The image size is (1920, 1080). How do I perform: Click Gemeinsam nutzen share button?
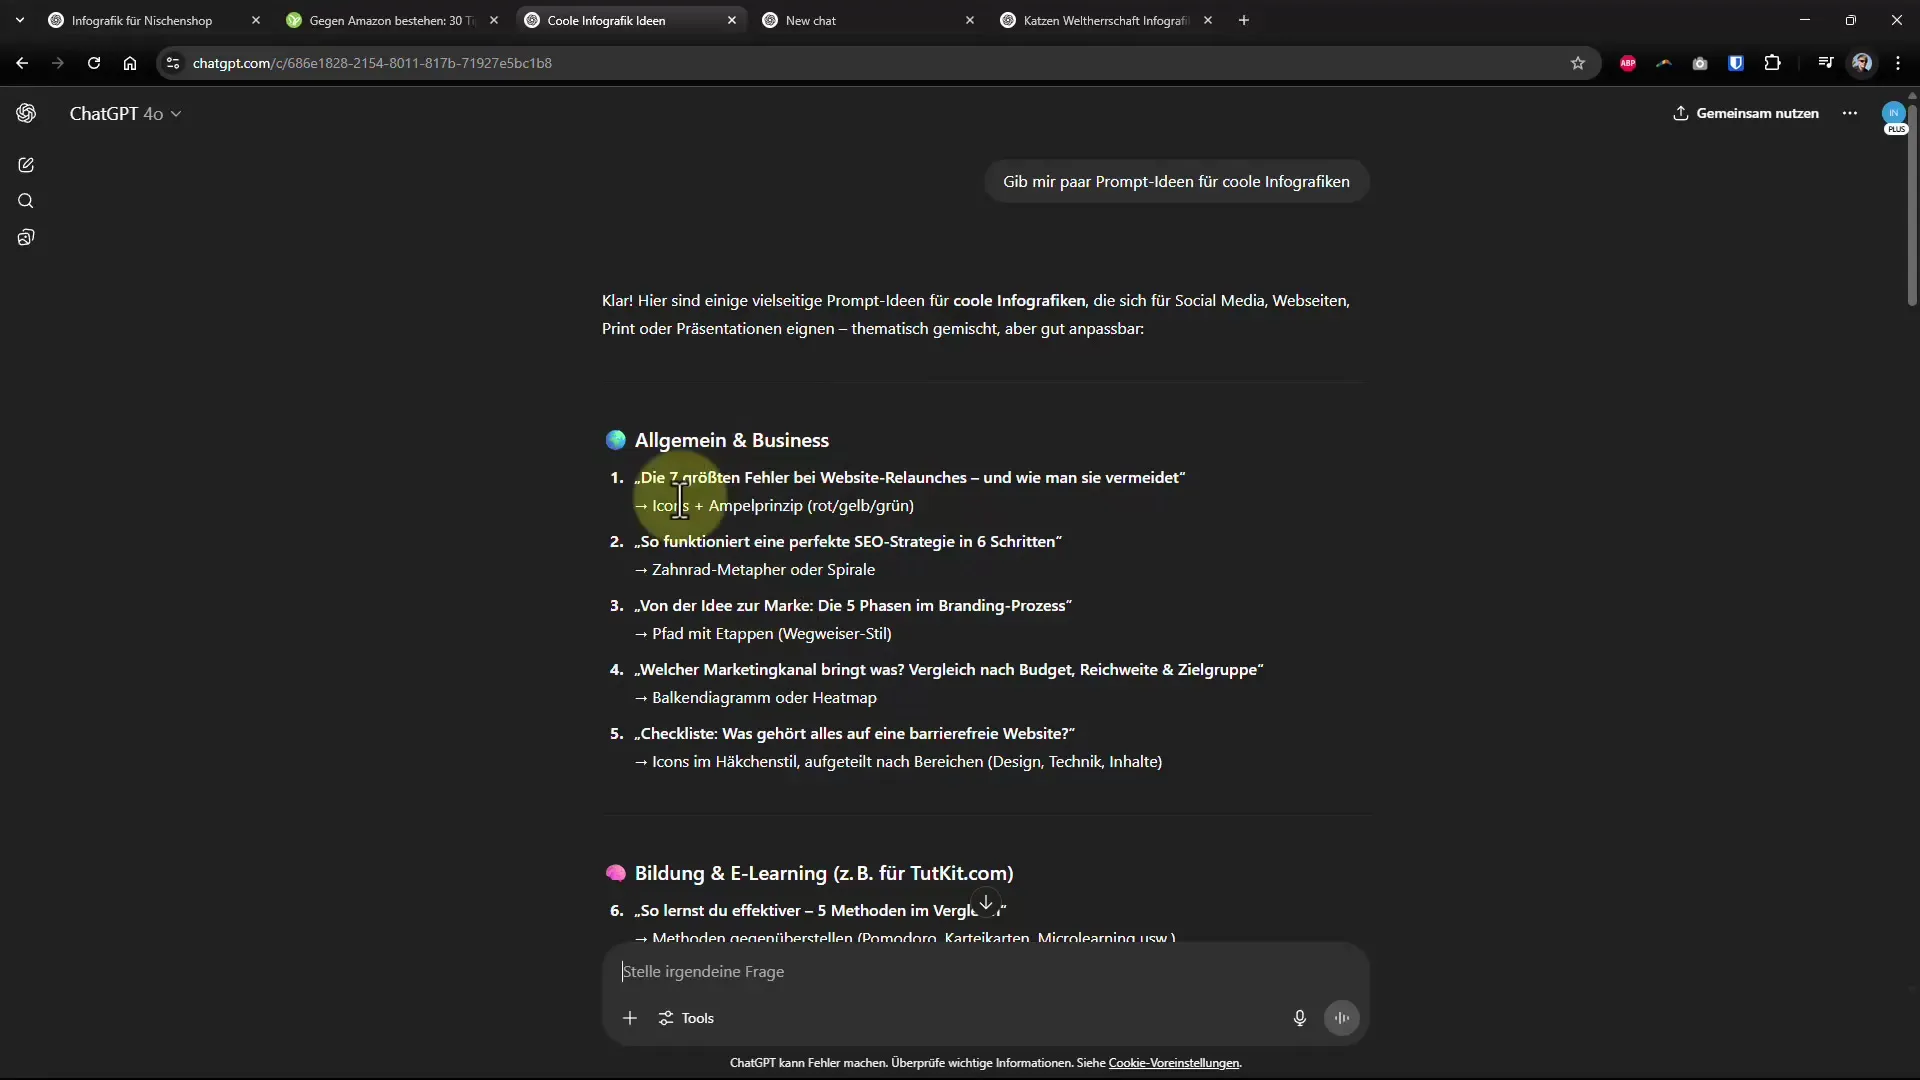point(1746,113)
